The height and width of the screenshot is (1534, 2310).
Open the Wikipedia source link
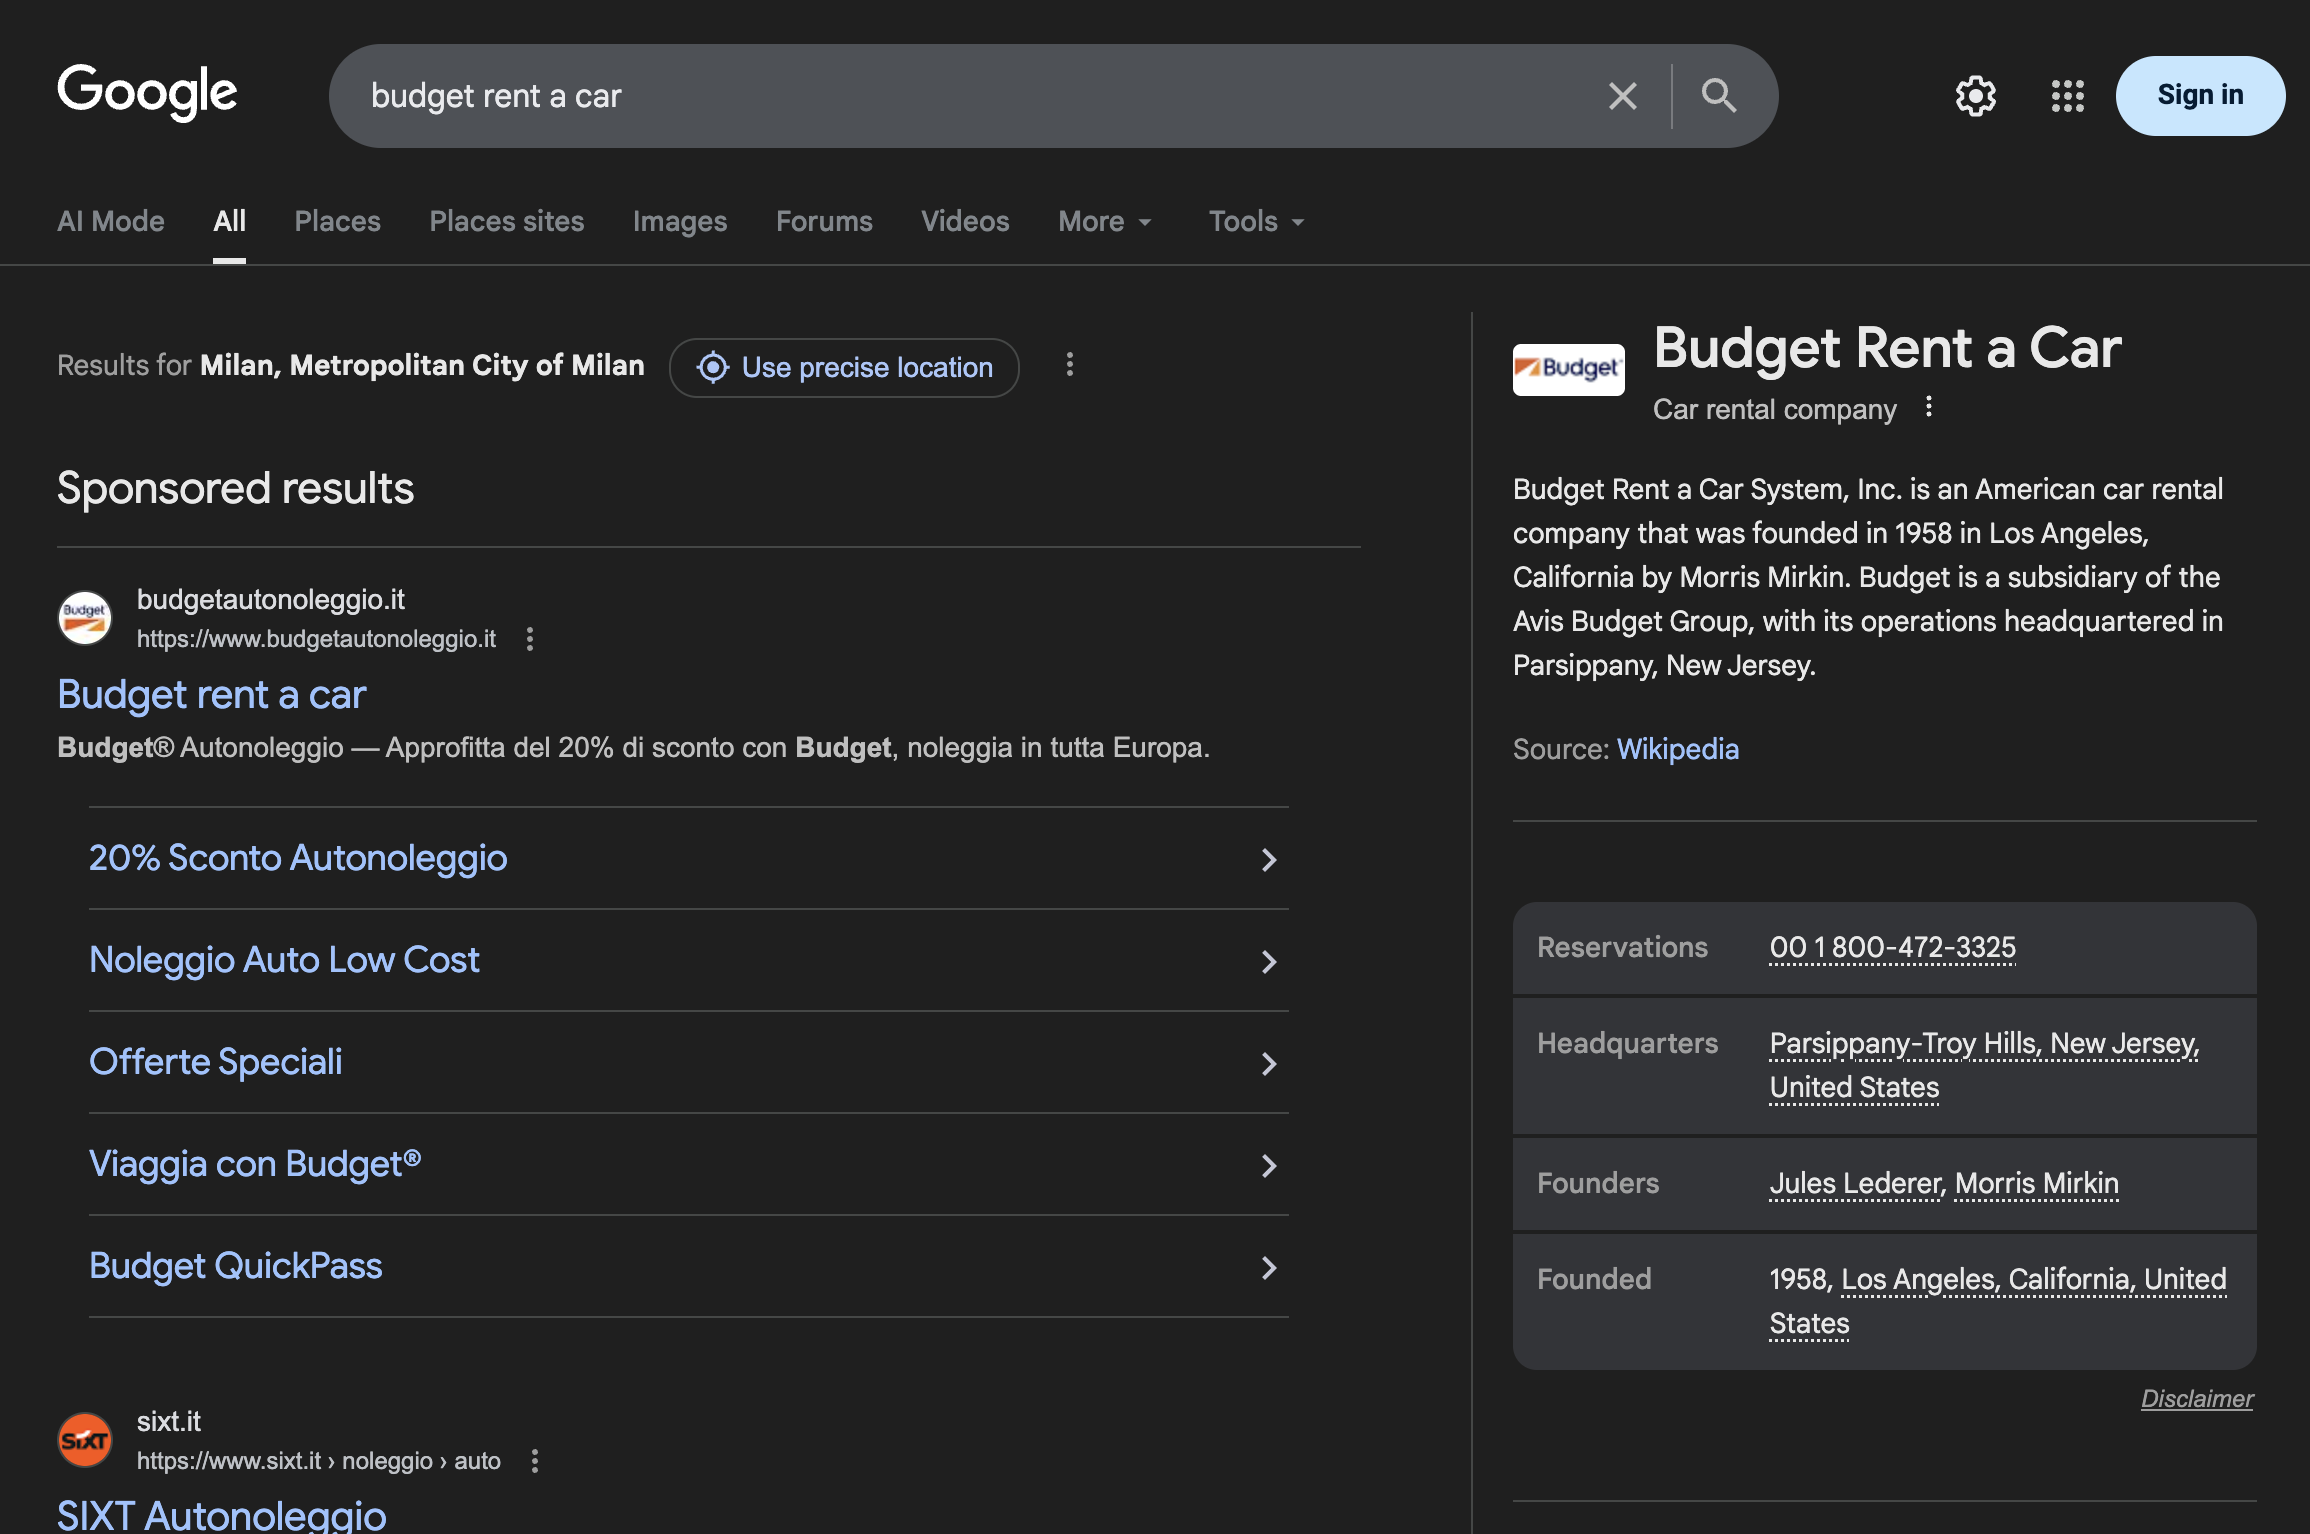pyautogui.click(x=1677, y=749)
